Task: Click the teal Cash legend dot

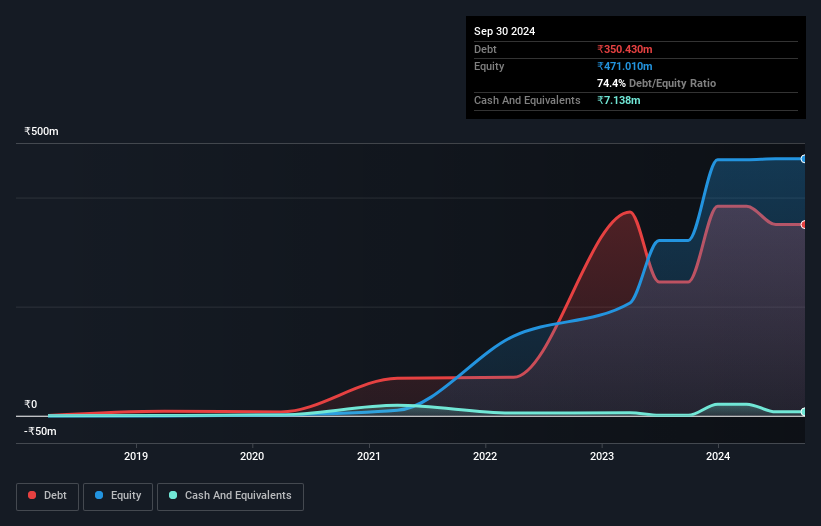Action: [173, 495]
